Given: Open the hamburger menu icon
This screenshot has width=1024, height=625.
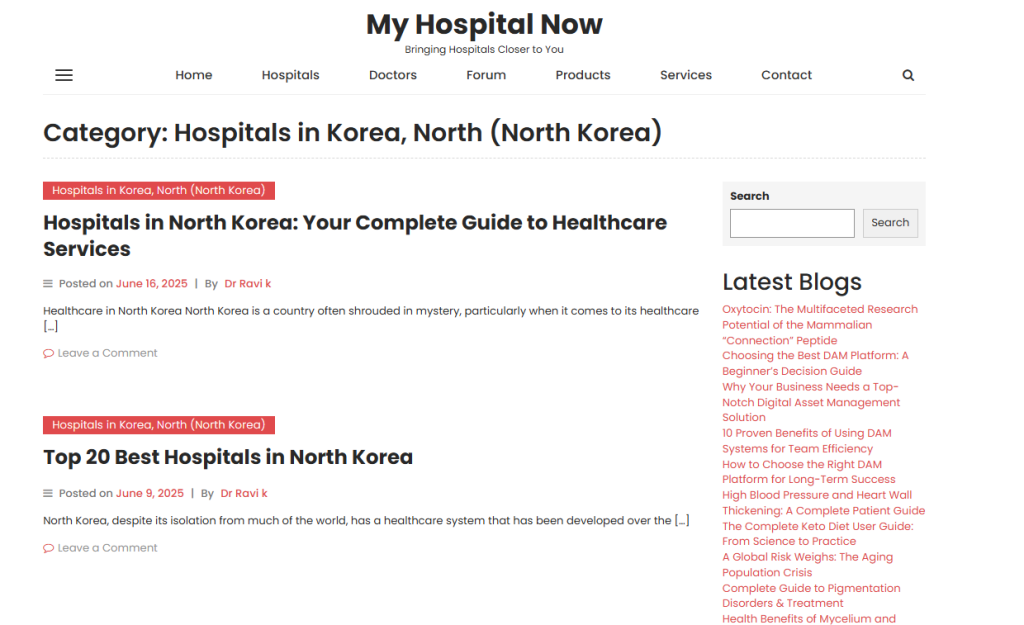Looking at the screenshot, I should (64, 75).
